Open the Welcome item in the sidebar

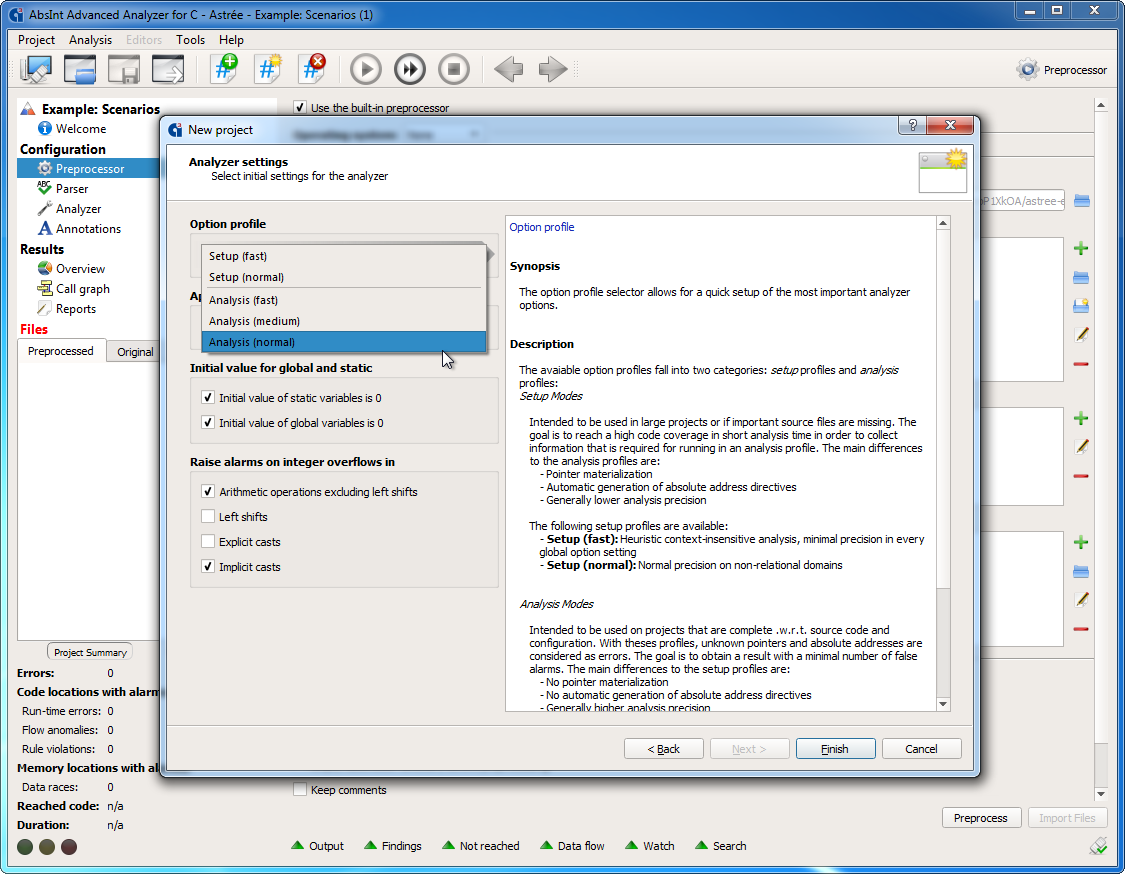80,128
